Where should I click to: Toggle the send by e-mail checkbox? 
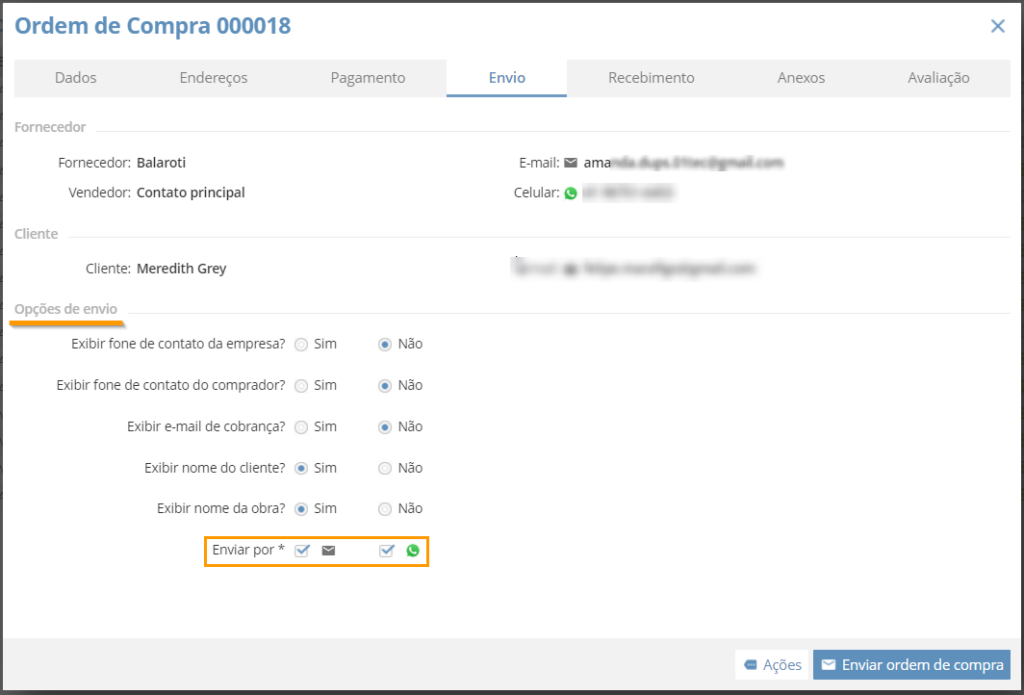[302, 551]
